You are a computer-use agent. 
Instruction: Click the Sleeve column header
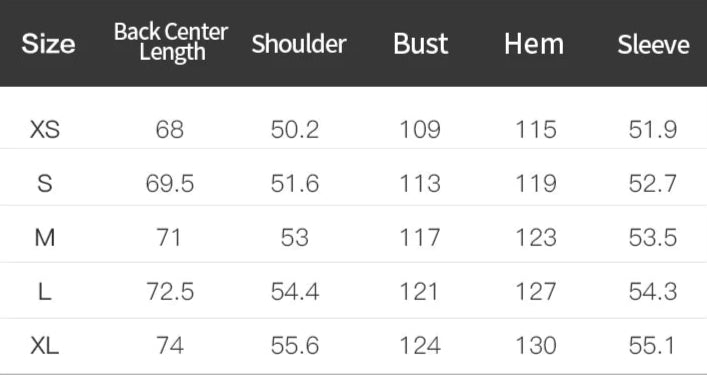coord(653,45)
